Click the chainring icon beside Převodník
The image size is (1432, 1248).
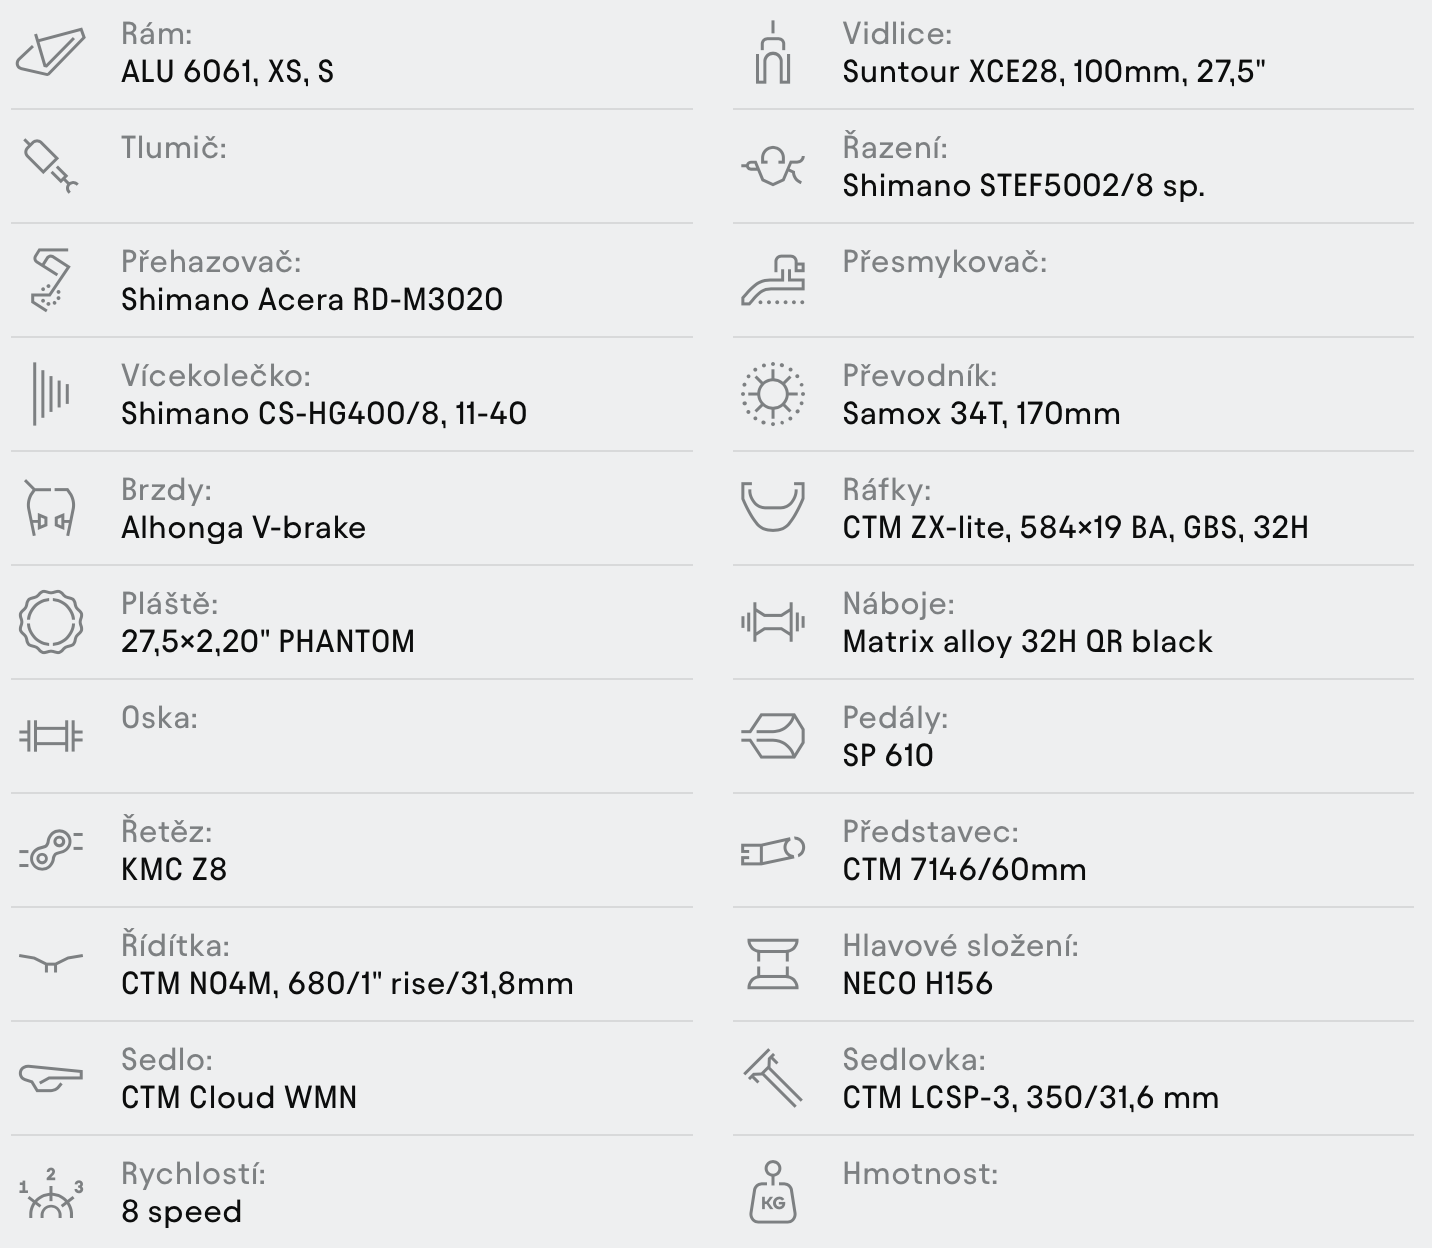click(x=772, y=394)
